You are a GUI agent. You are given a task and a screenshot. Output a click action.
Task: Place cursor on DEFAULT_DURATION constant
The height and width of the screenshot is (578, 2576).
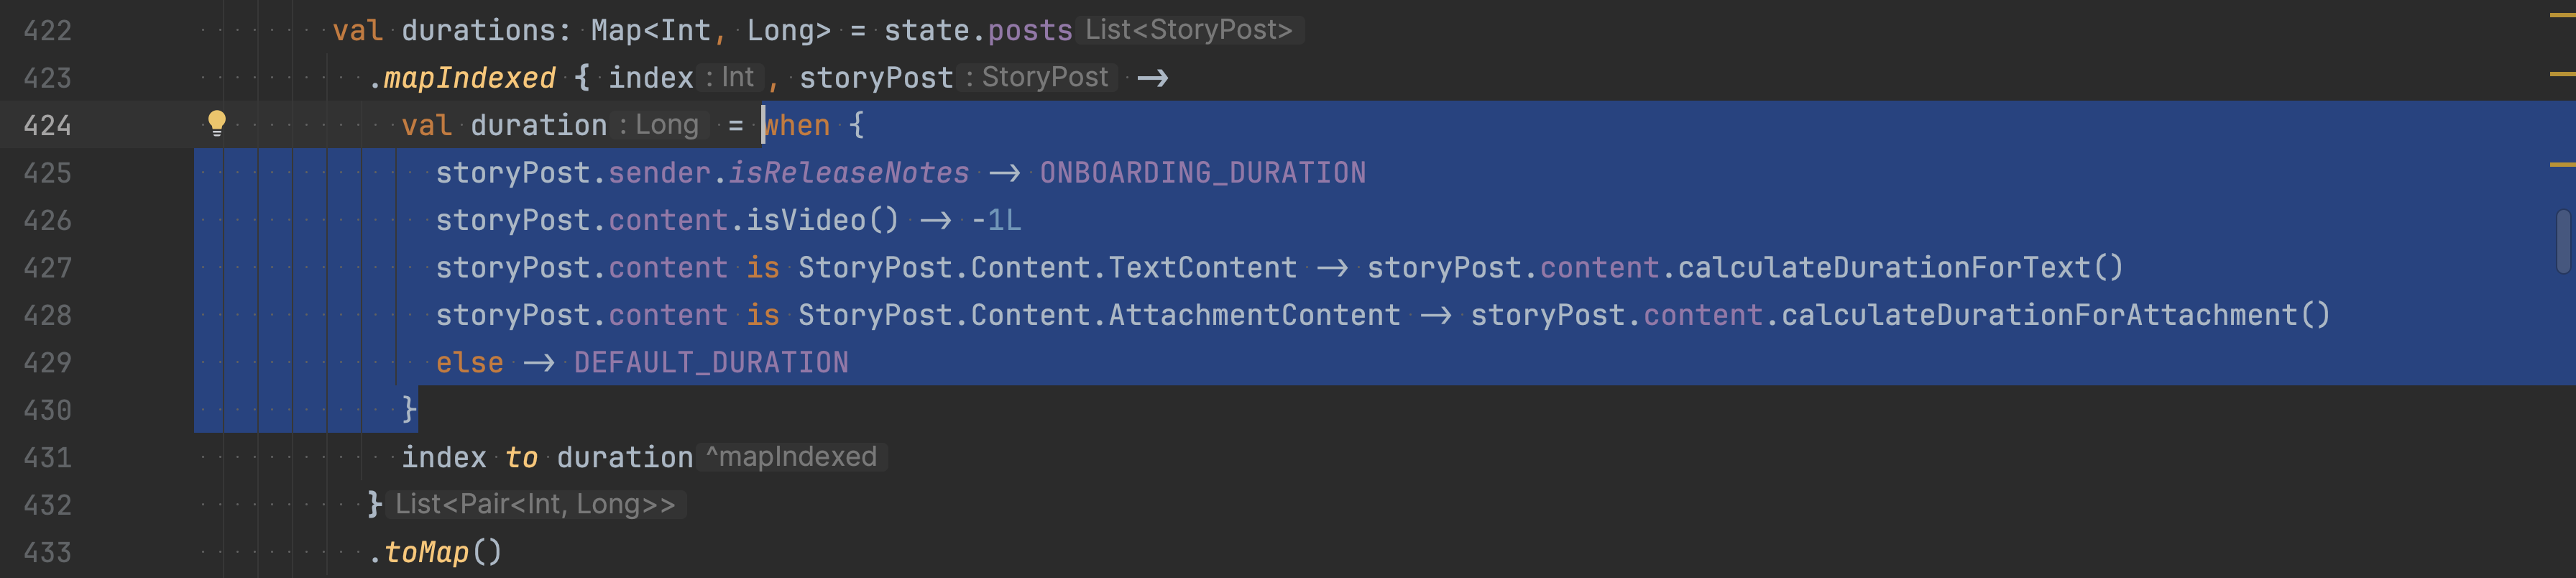[x=710, y=362]
